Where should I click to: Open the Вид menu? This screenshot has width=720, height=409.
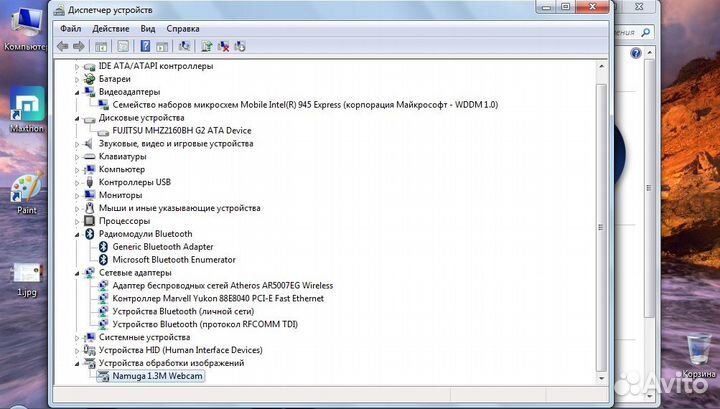147,28
